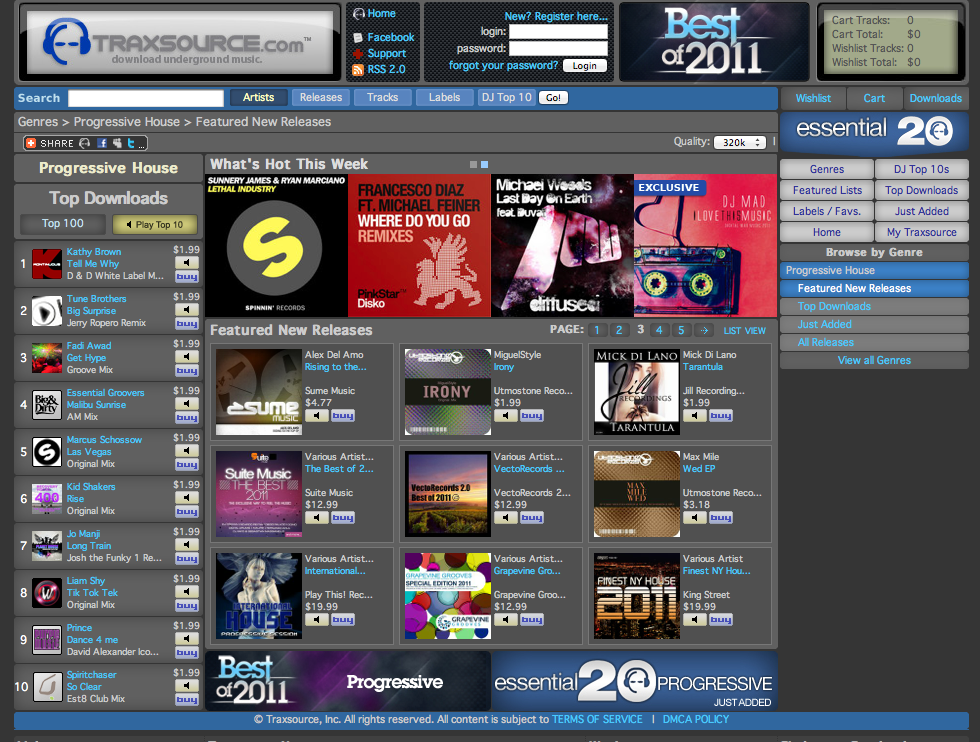Click the Go! search button
Image resolution: width=980 pixels, height=742 pixels.
point(553,98)
